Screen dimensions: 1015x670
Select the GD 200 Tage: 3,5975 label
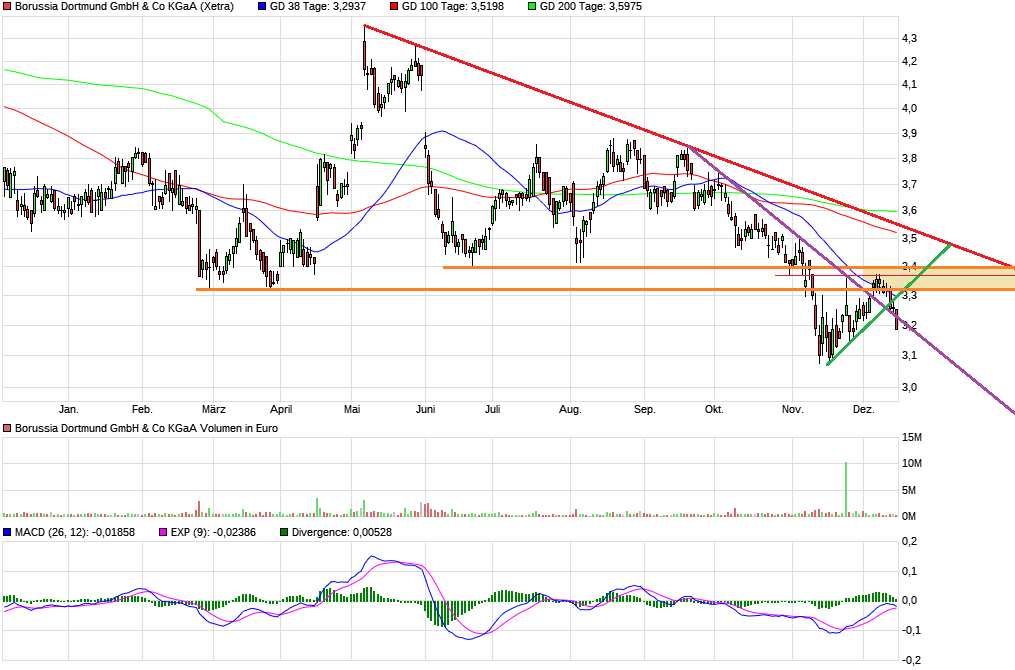pyautogui.click(x=590, y=6)
